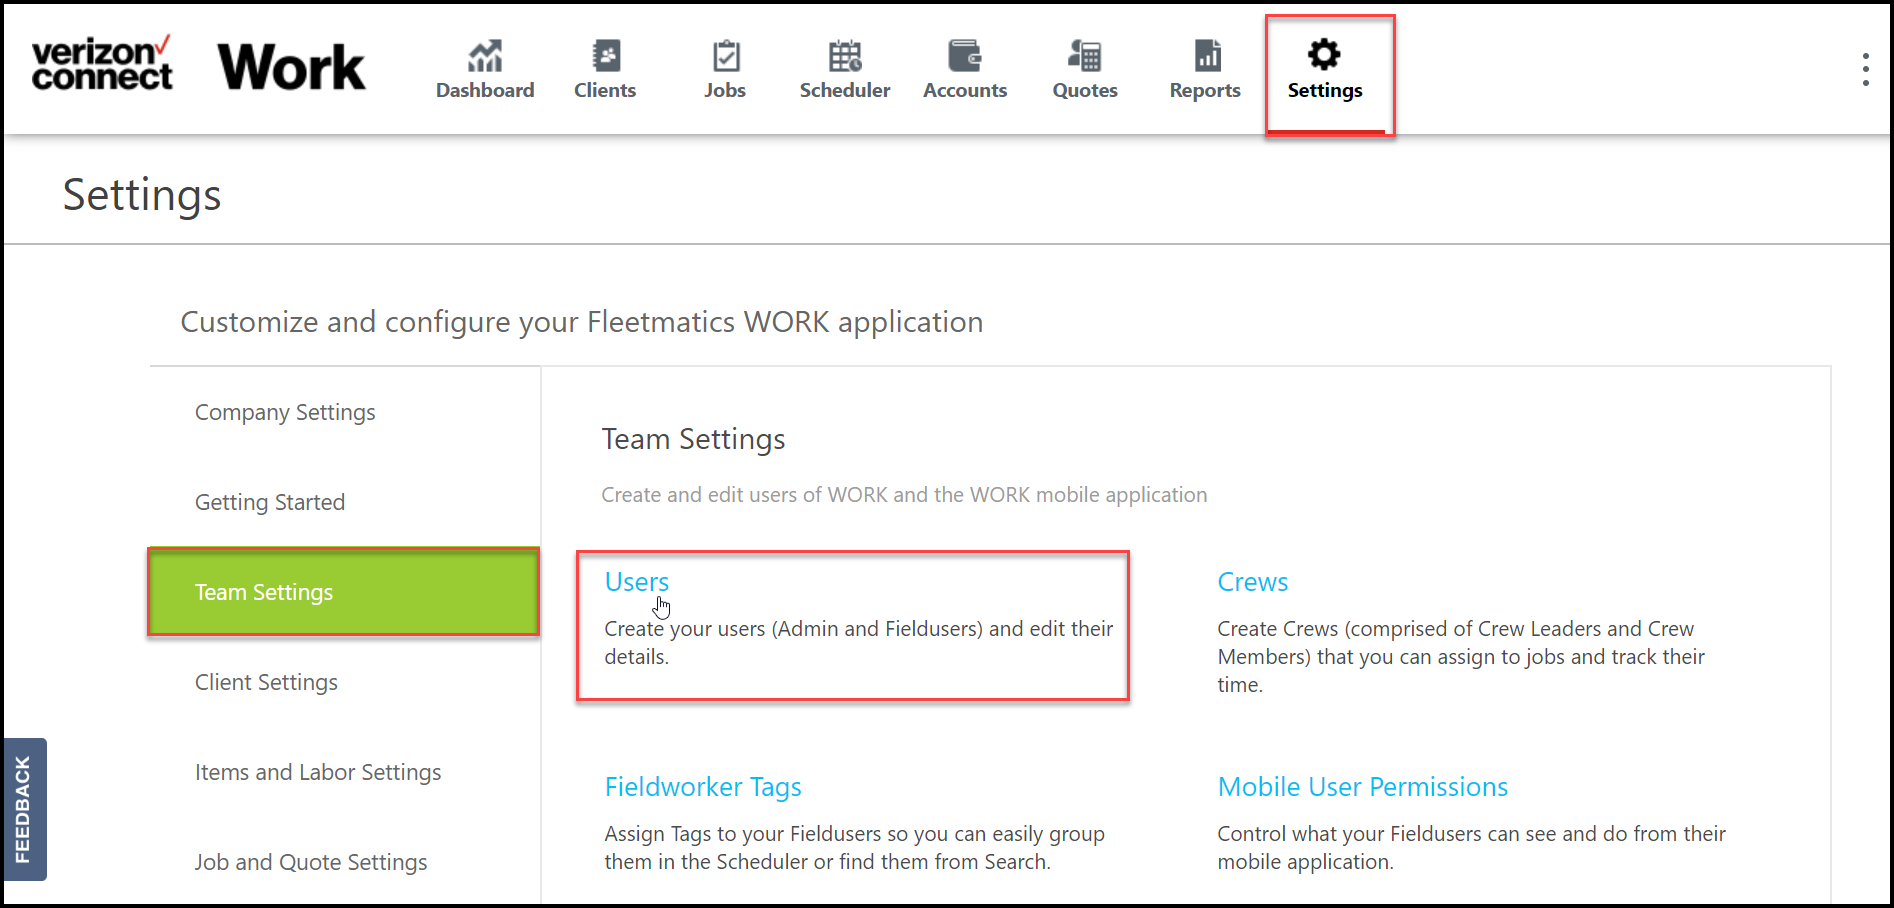1894x908 pixels.
Task: Open the Dashboard chart icon
Action: (x=485, y=55)
